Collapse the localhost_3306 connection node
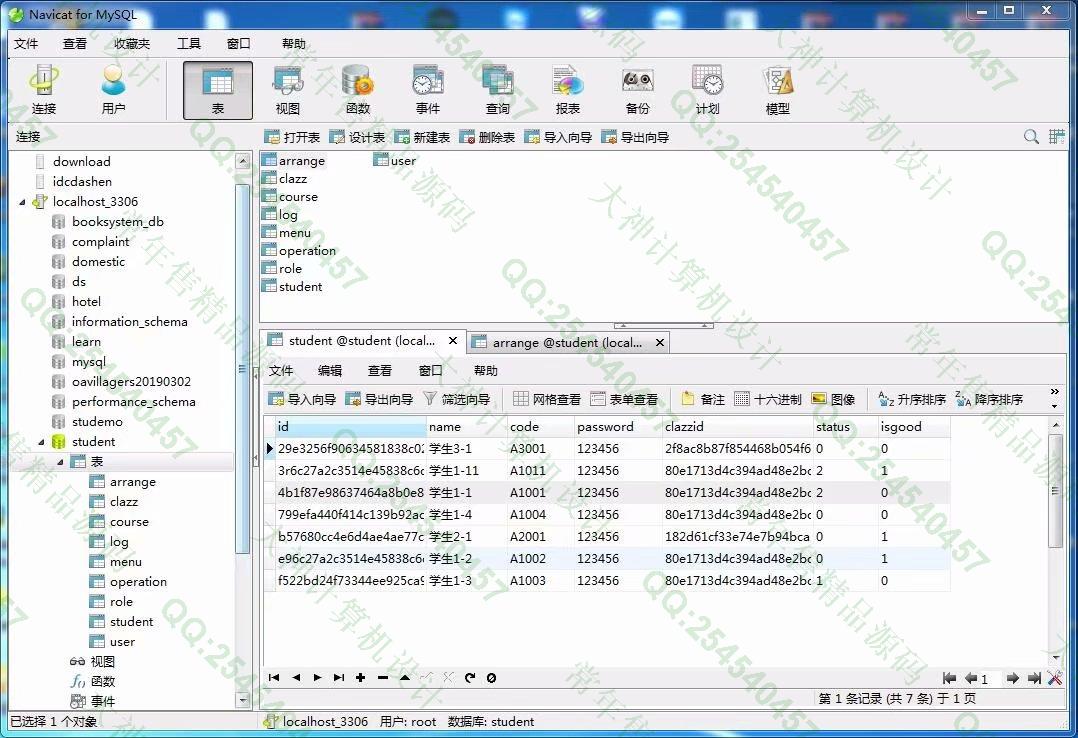 click(22, 202)
